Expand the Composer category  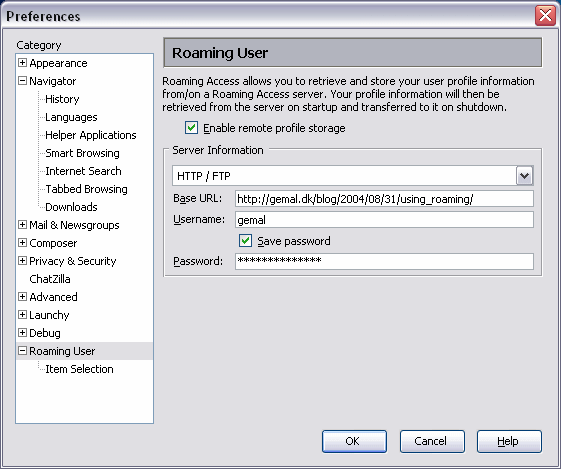coord(22,243)
